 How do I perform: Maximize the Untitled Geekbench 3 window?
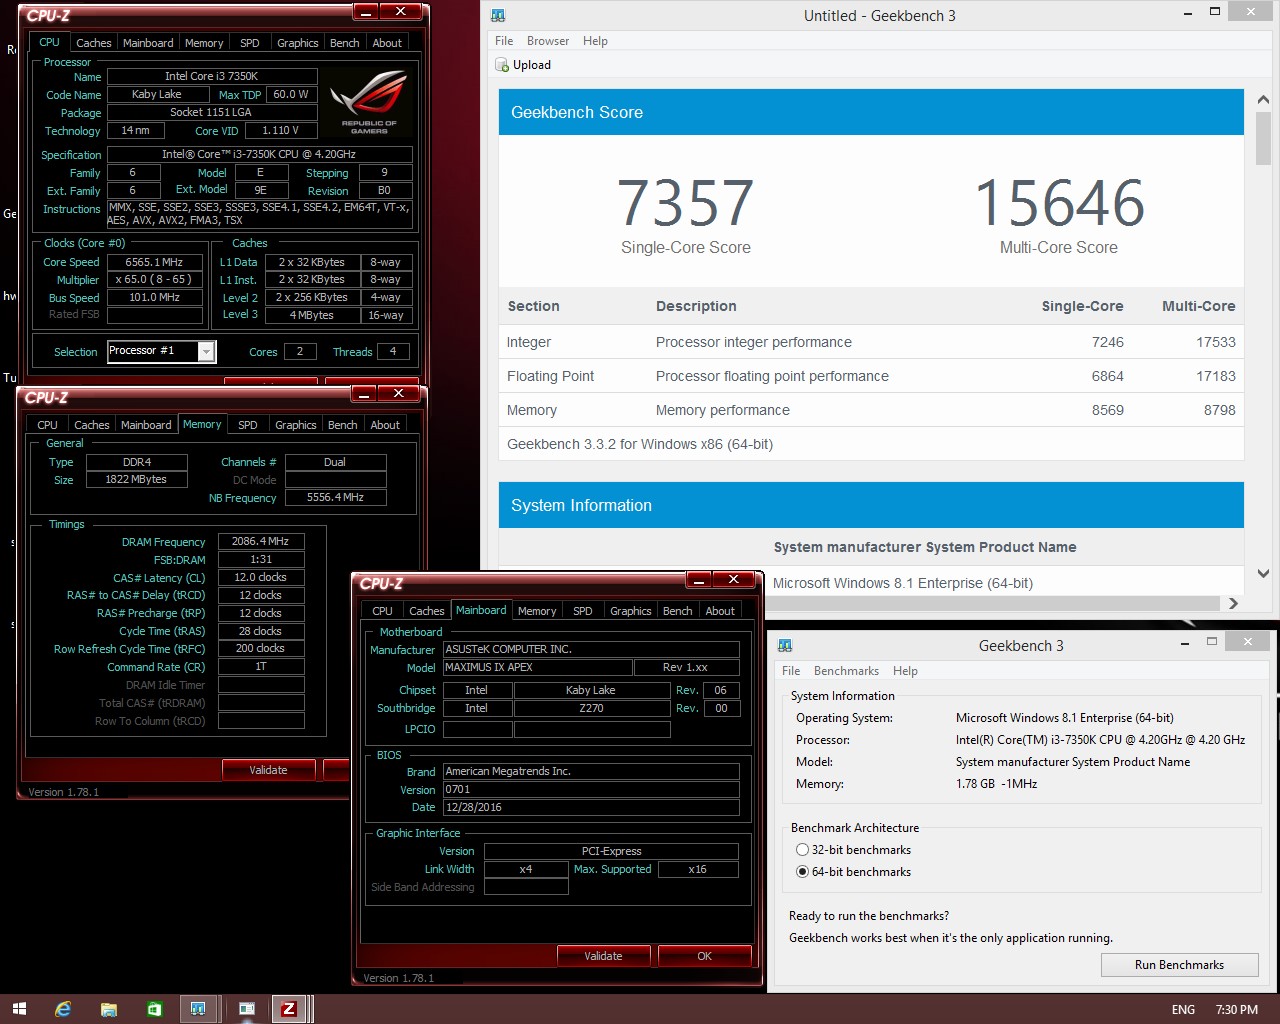(1215, 12)
